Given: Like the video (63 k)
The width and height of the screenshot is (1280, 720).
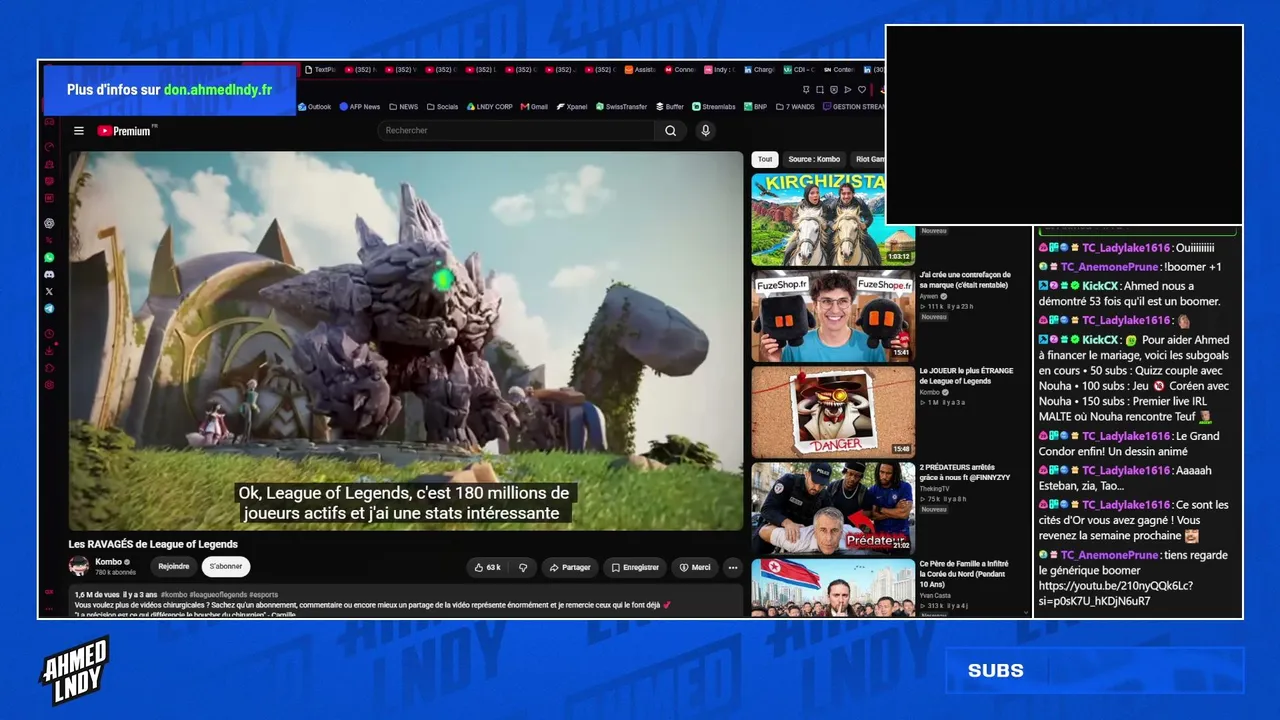Looking at the screenshot, I should pyautogui.click(x=488, y=567).
